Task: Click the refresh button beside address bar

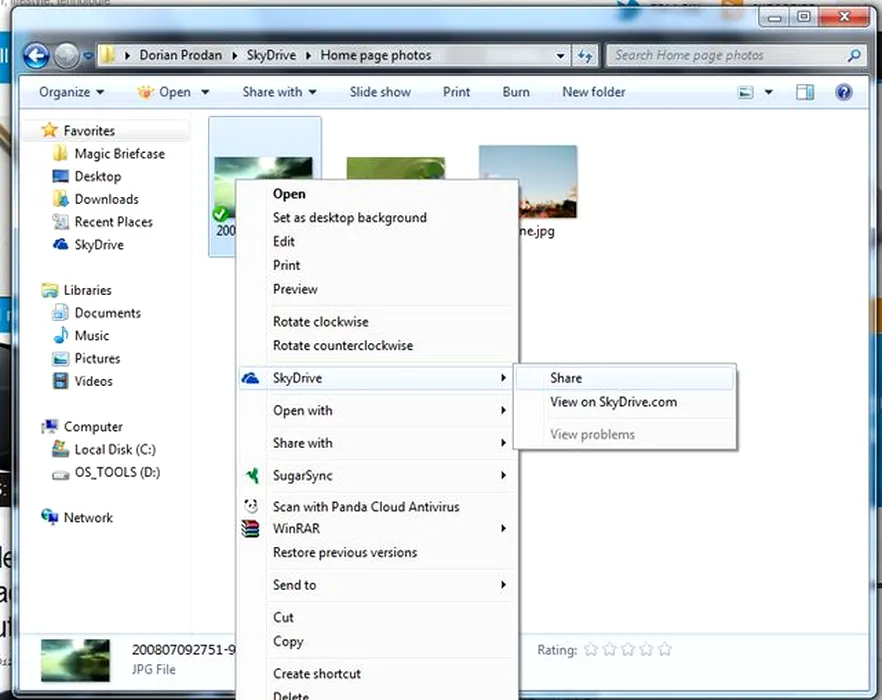Action: (x=586, y=56)
